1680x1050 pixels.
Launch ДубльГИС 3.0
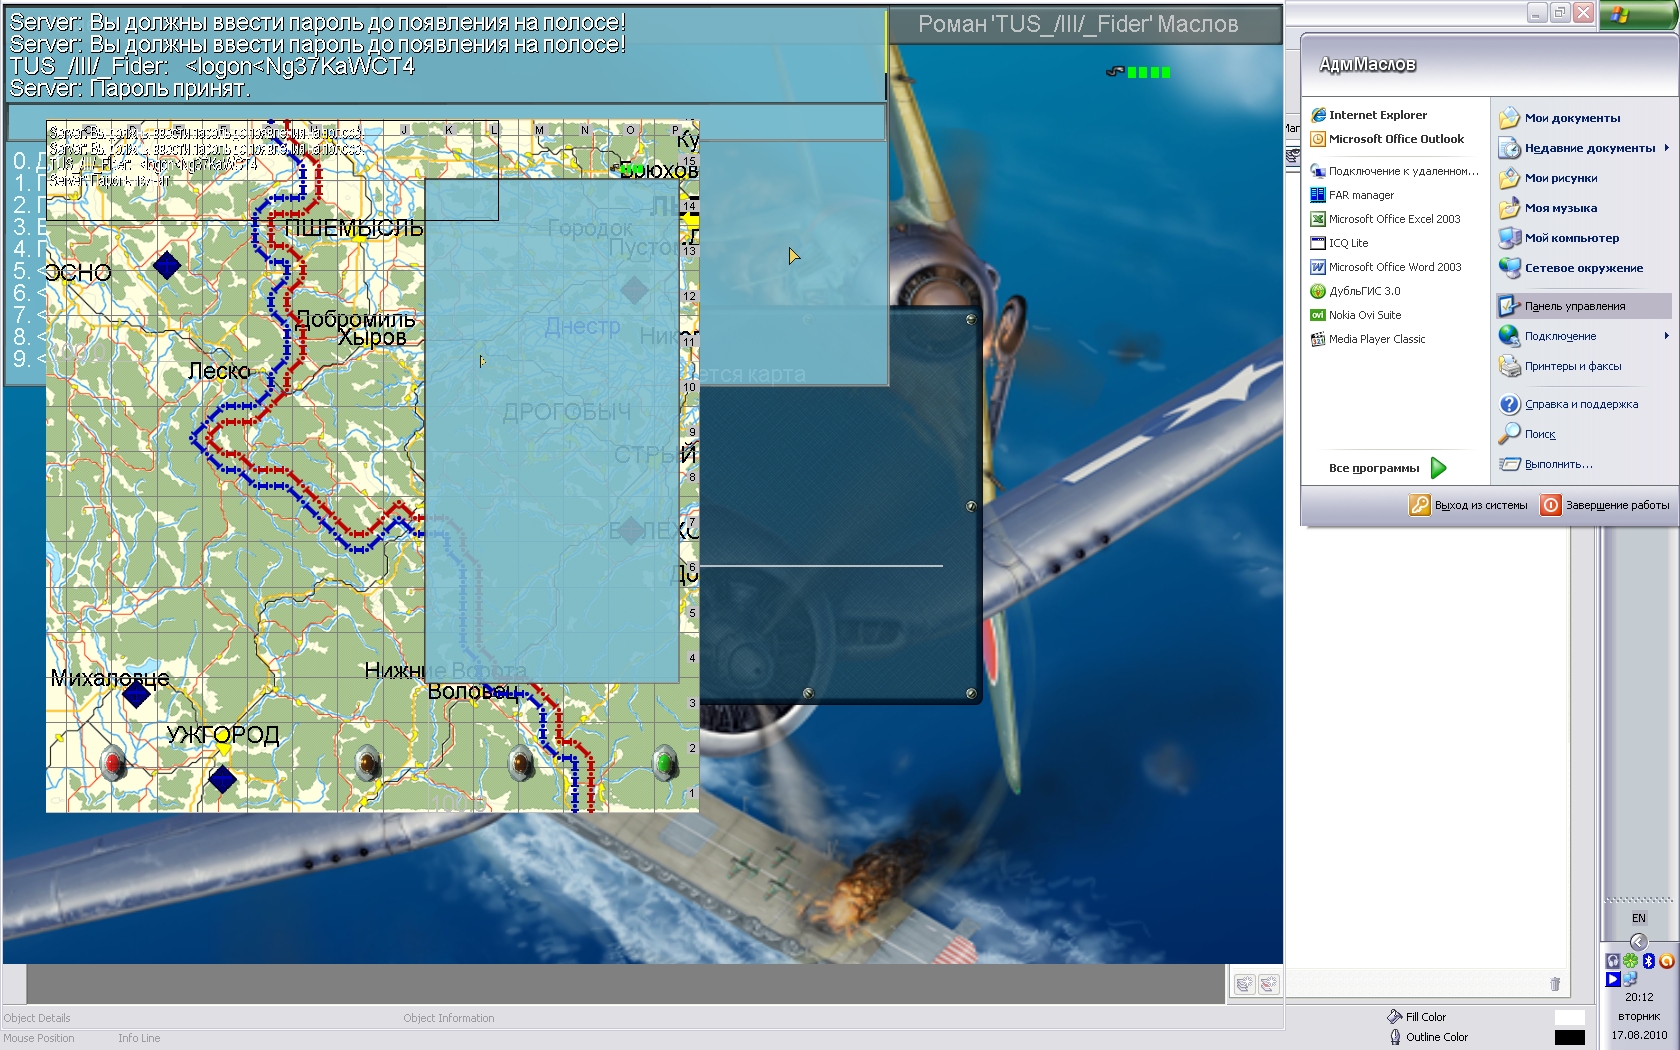(1364, 291)
